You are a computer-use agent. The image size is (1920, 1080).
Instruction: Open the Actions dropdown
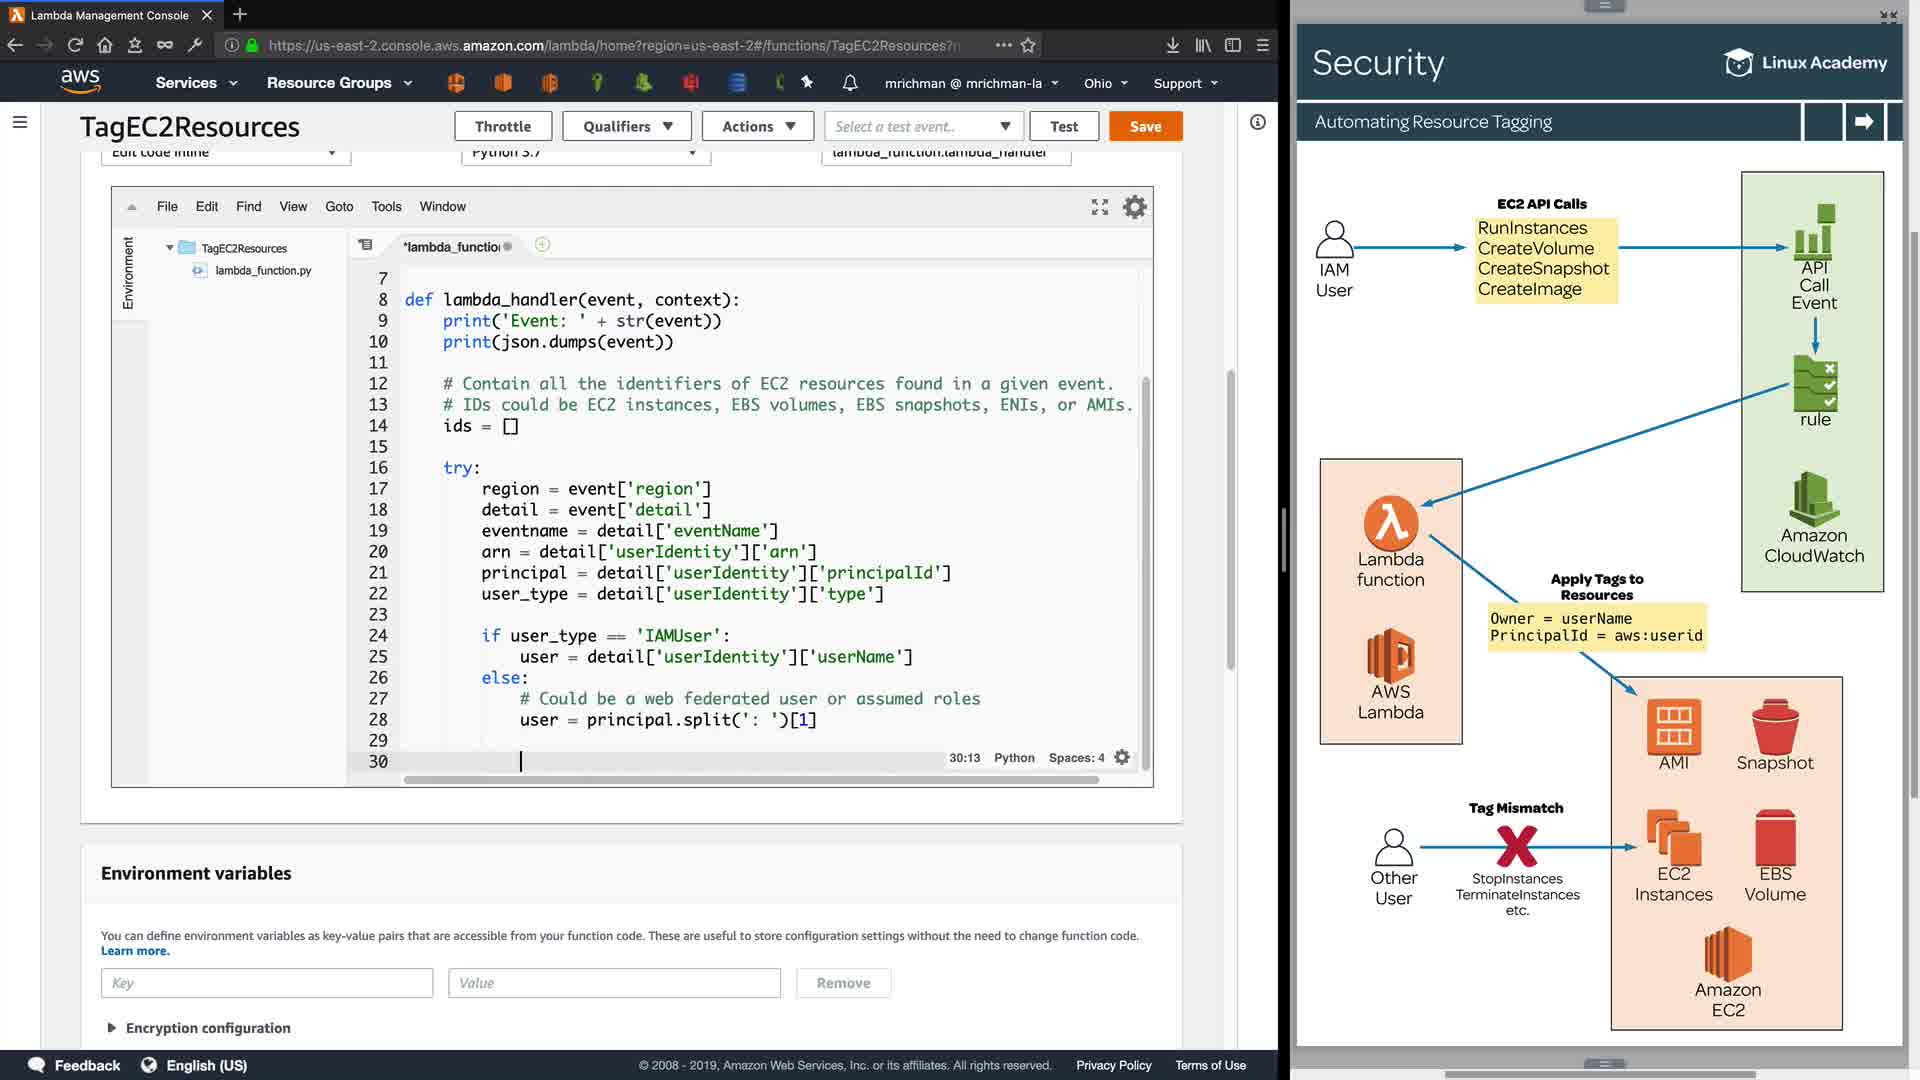click(x=758, y=126)
